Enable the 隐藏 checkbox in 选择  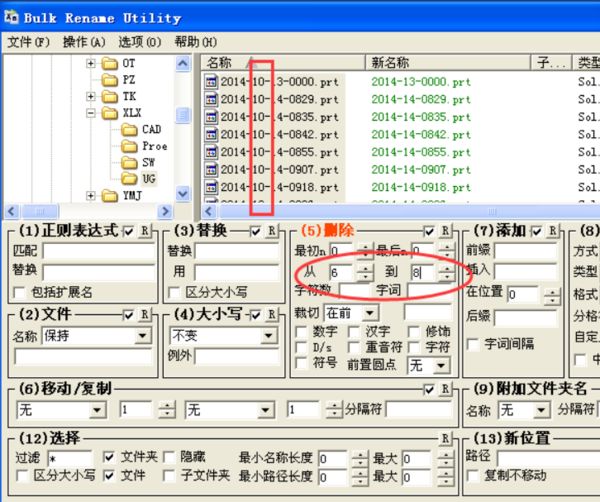(x=169, y=457)
